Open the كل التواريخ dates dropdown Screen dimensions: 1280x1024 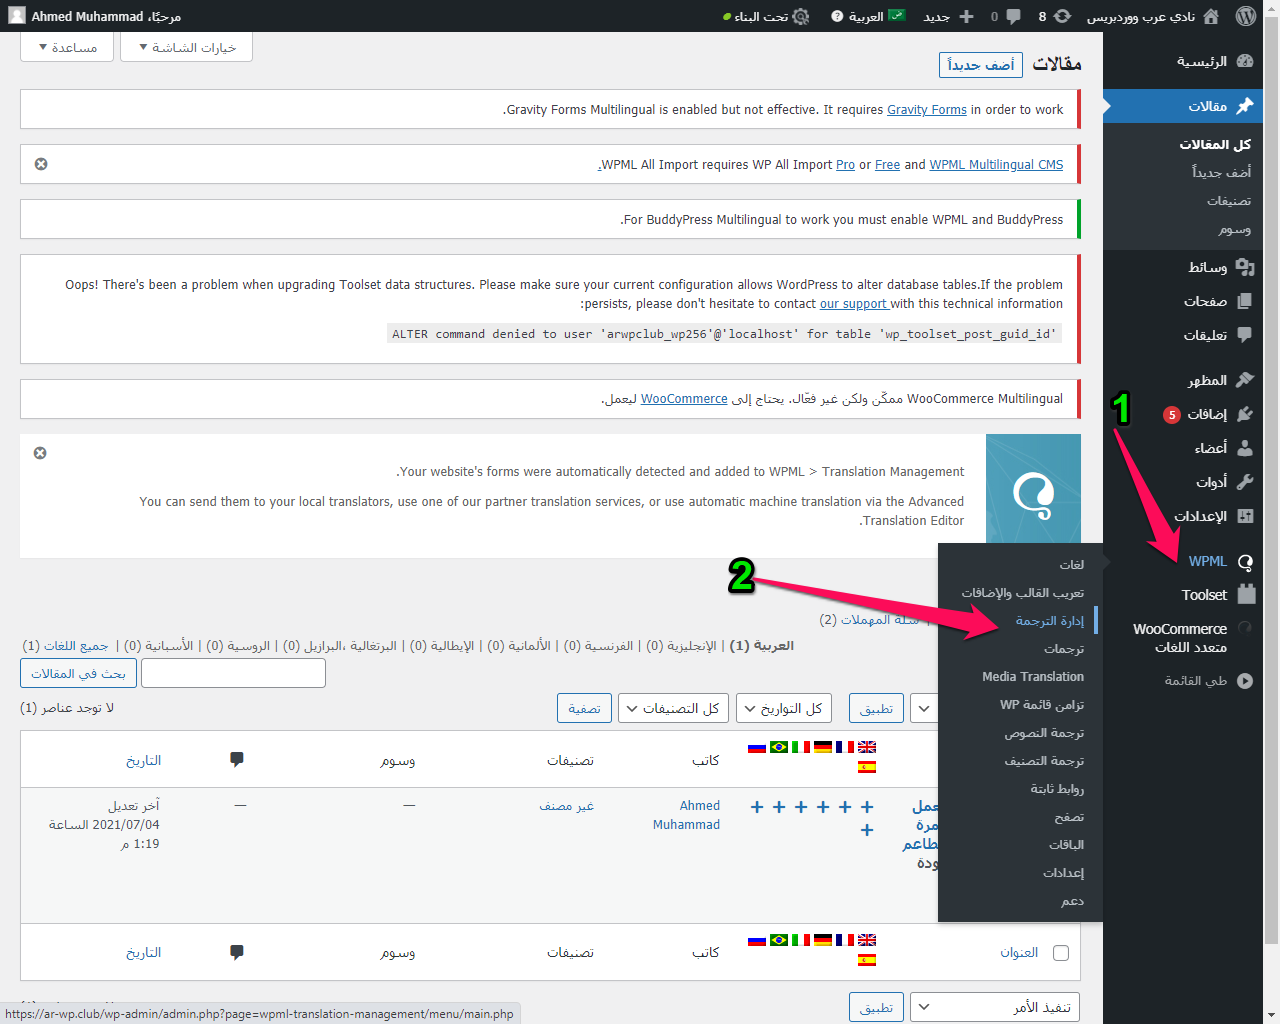click(x=783, y=708)
